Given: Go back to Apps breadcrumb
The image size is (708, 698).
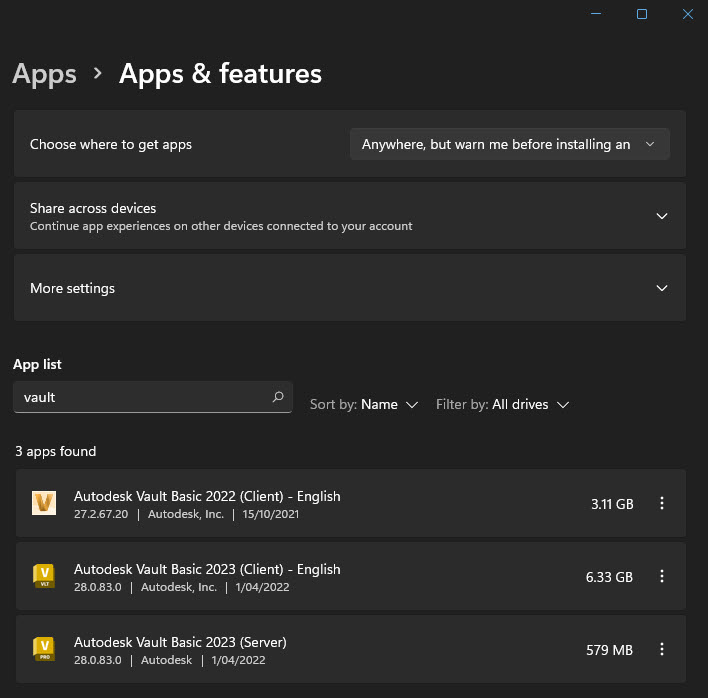Looking at the screenshot, I should coord(44,74).
